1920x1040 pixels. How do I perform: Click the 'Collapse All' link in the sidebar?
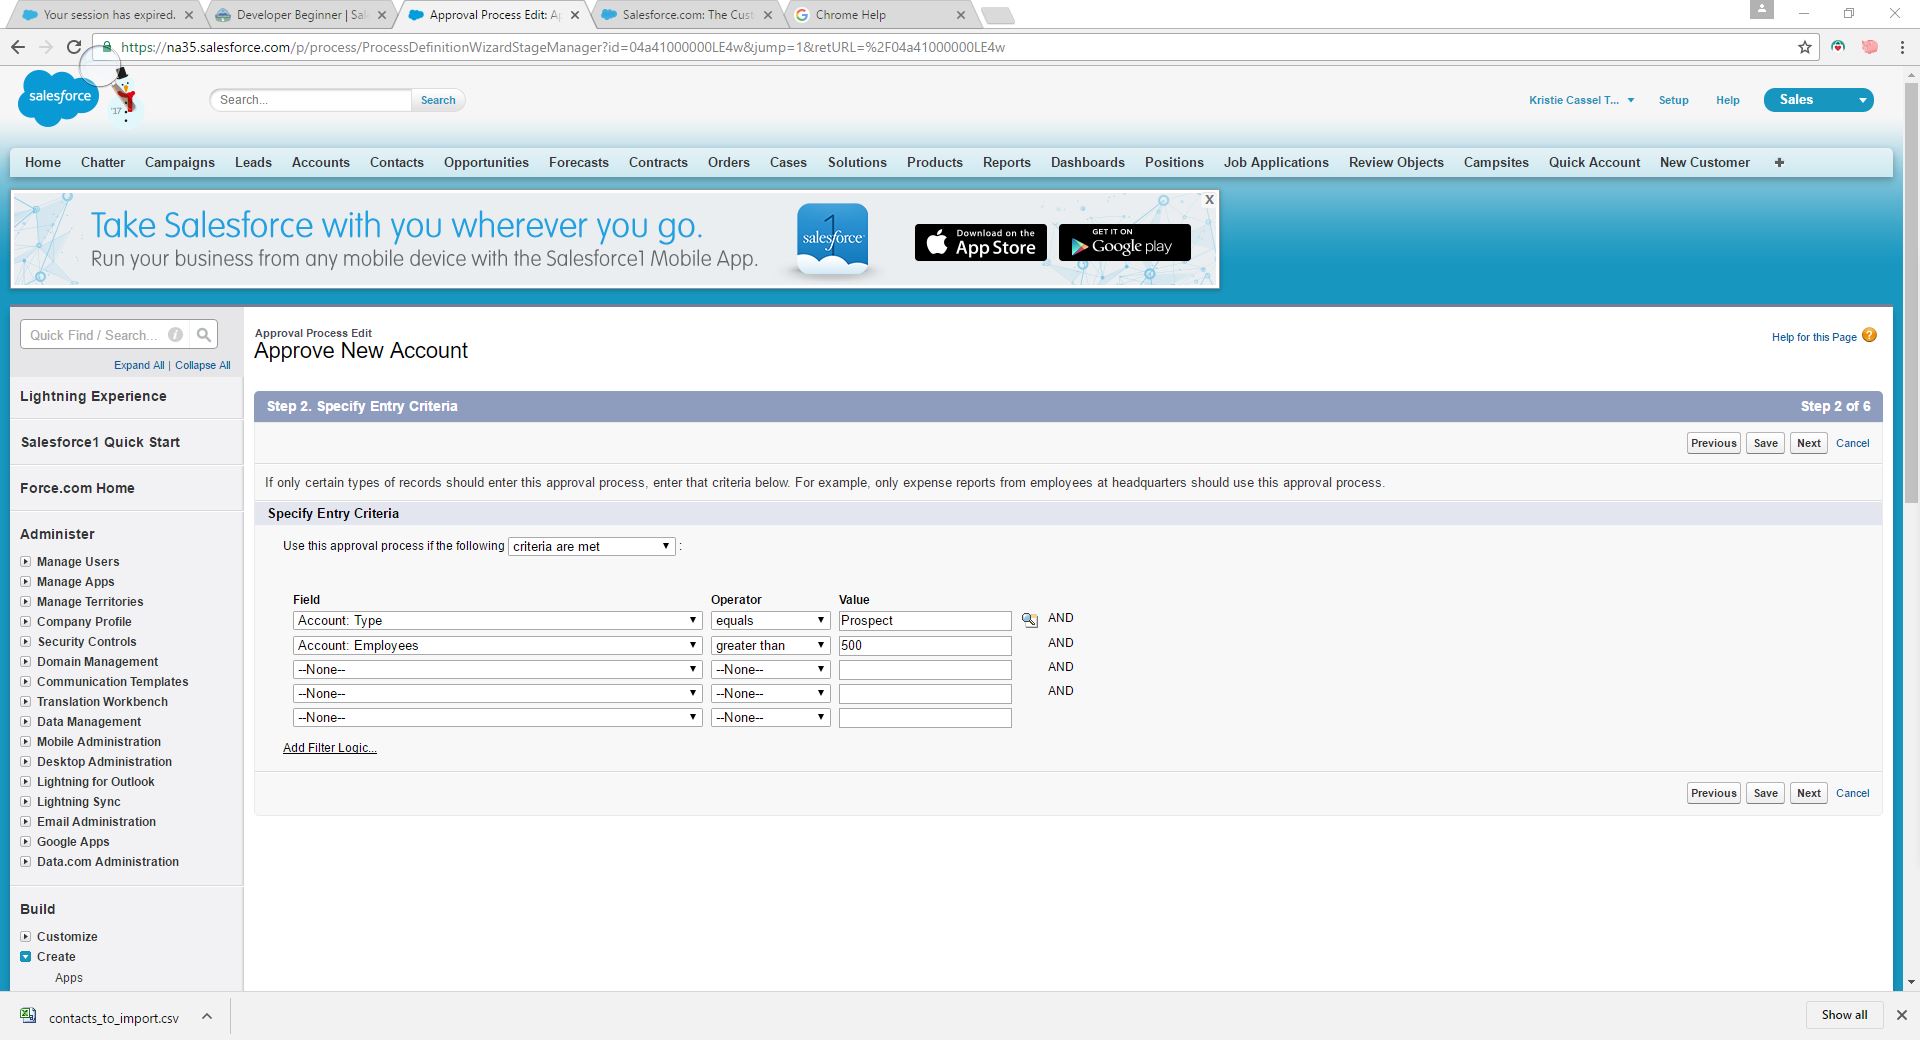click(202, 365)
